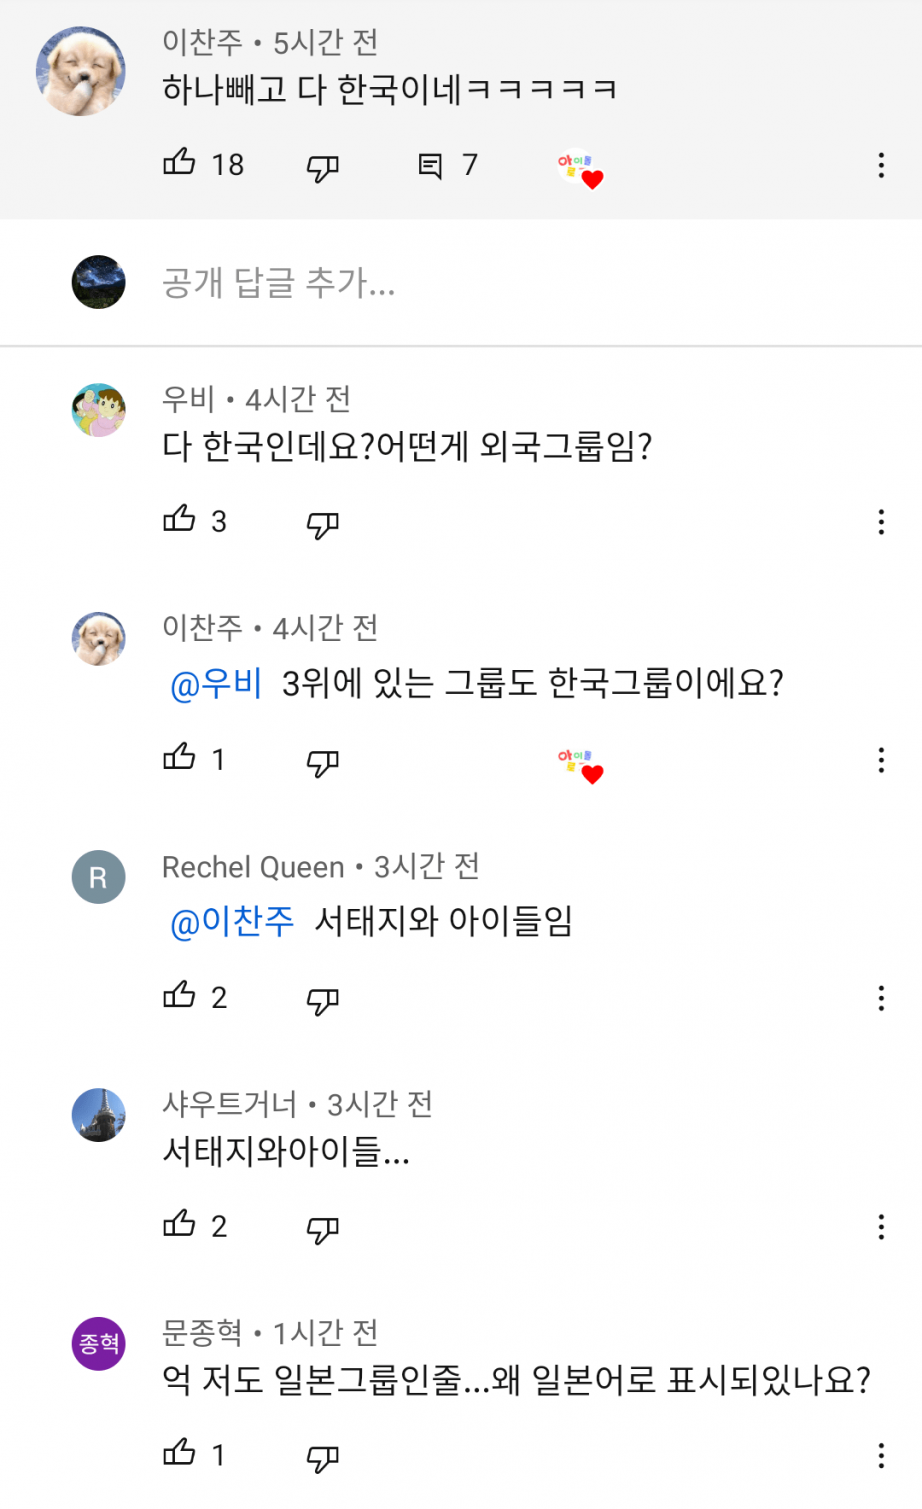
Task: Dislike Rechel Queen's reply
Action: click(x=322, y=1000)
